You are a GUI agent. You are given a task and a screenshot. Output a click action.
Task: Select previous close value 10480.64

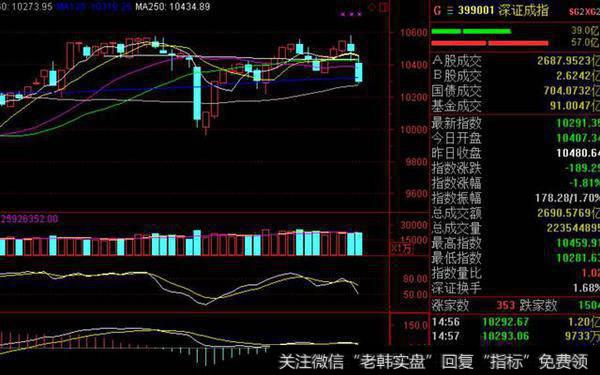578,153
